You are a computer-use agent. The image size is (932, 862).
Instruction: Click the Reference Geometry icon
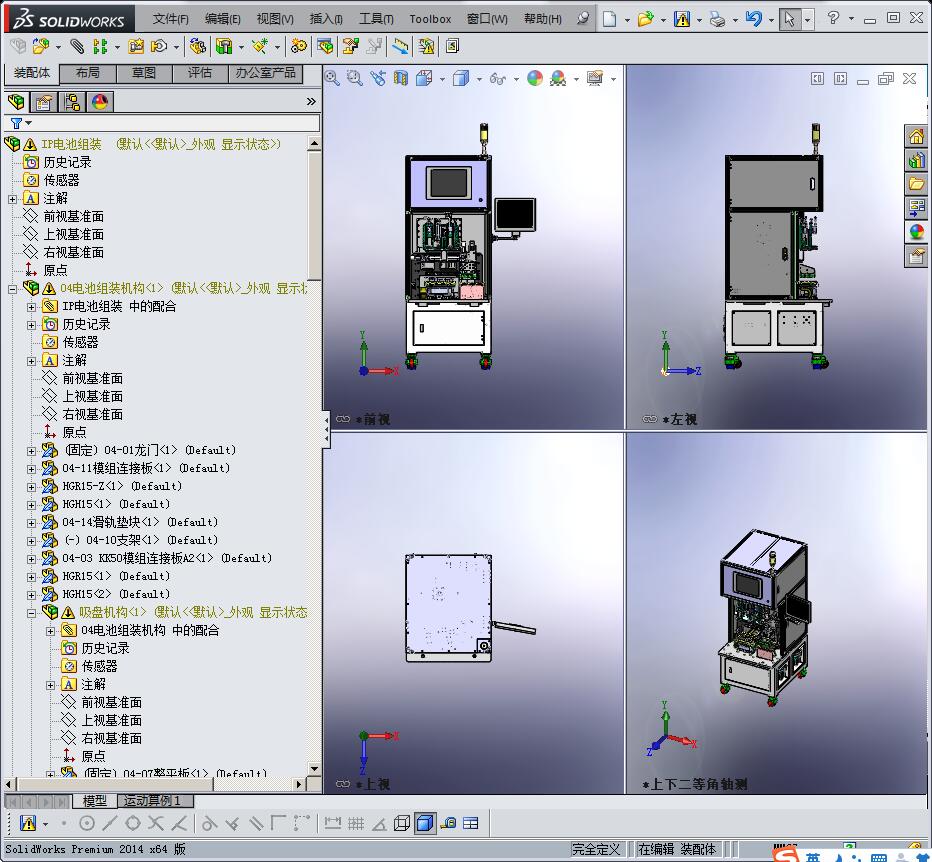point(260,46)
